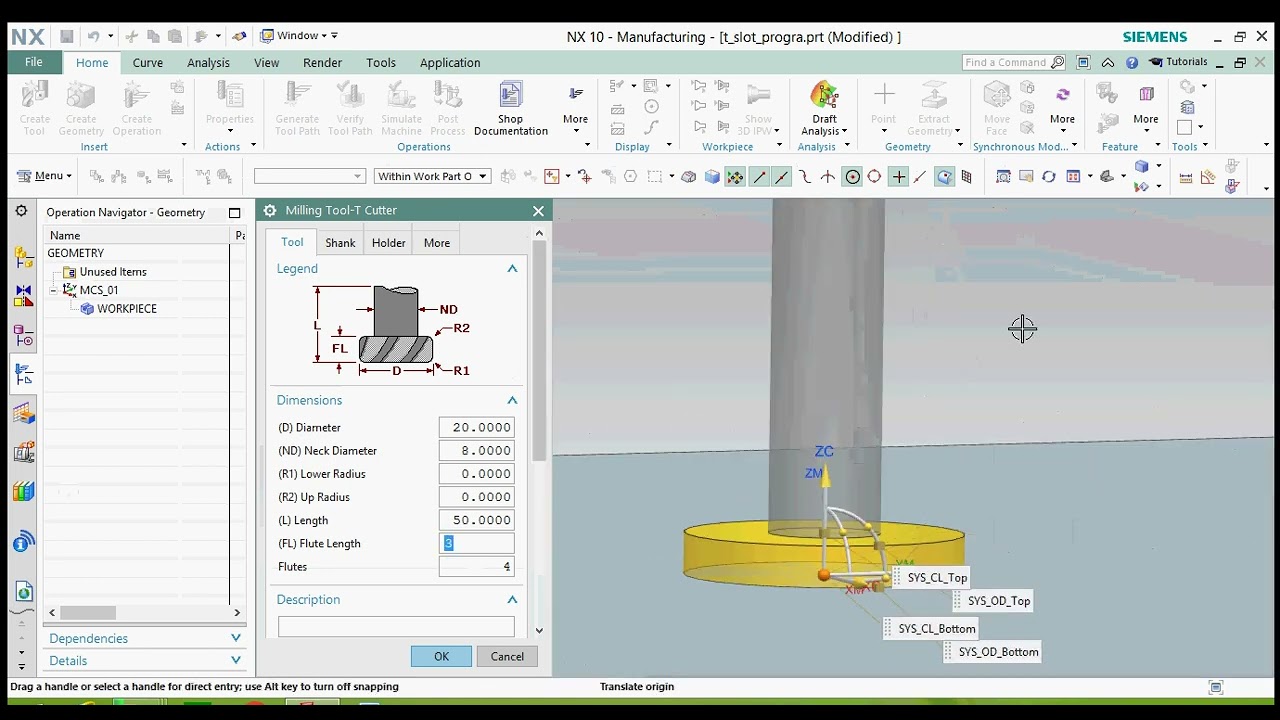Toggle the Existing Point plus snap option
The height and width of the screenshot is (720, 1280).
point(898,177)
